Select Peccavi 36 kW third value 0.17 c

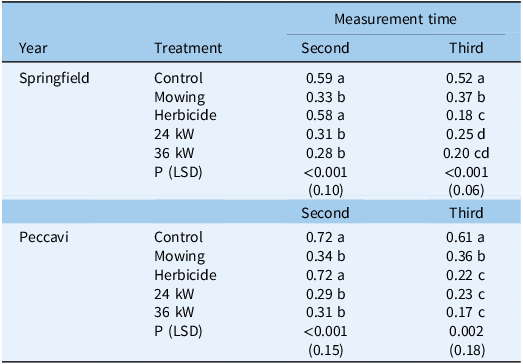pyautogui.click(x=466, y=312)
